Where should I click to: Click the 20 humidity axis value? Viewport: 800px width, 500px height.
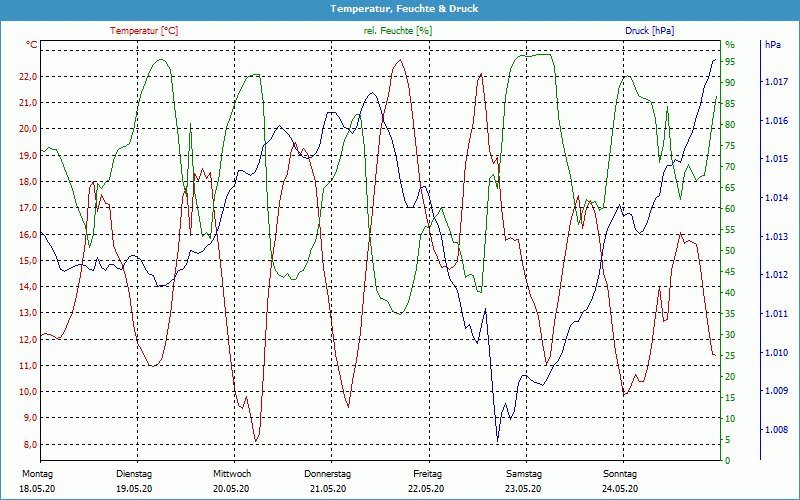(730, 377)
